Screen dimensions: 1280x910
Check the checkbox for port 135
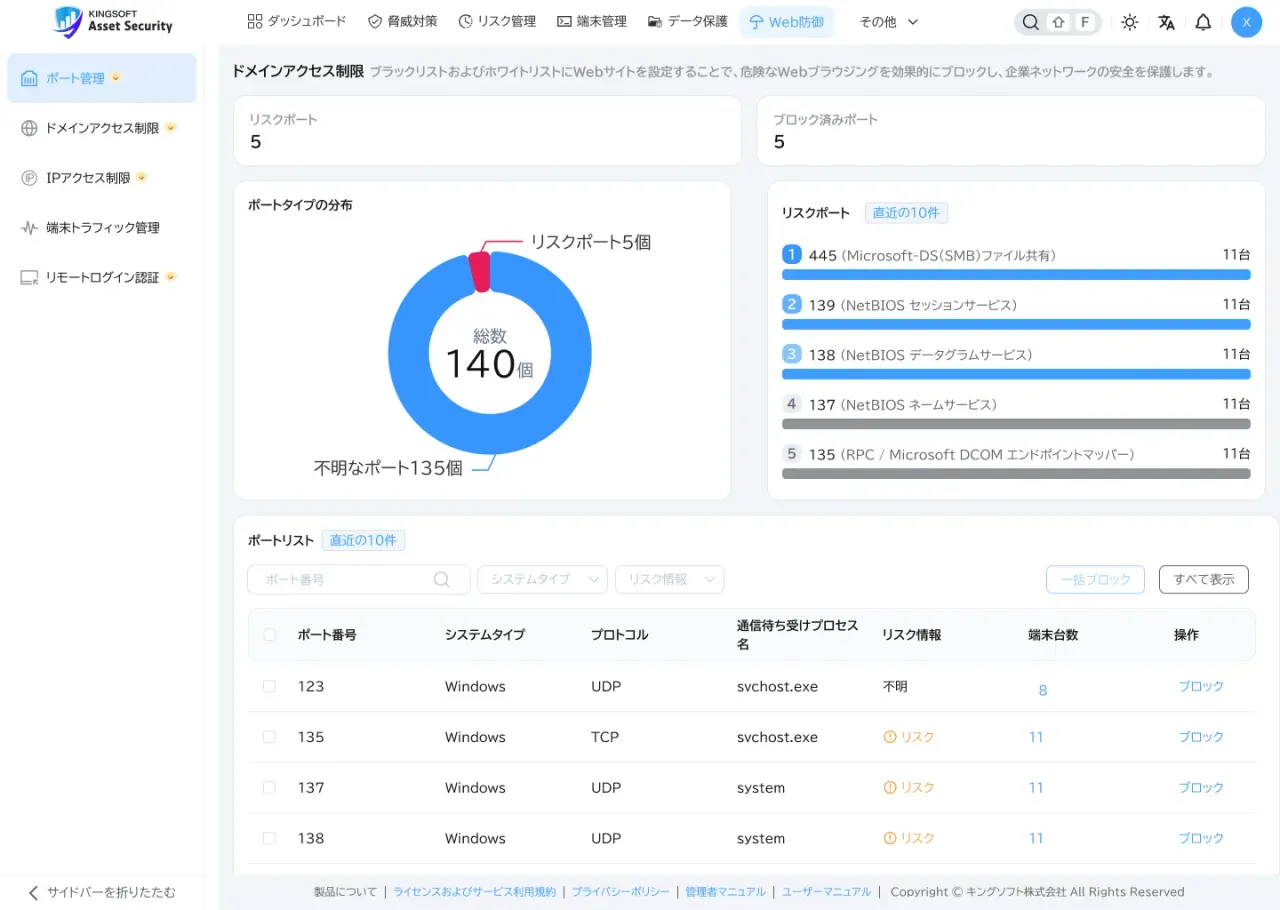pos(269,737)
